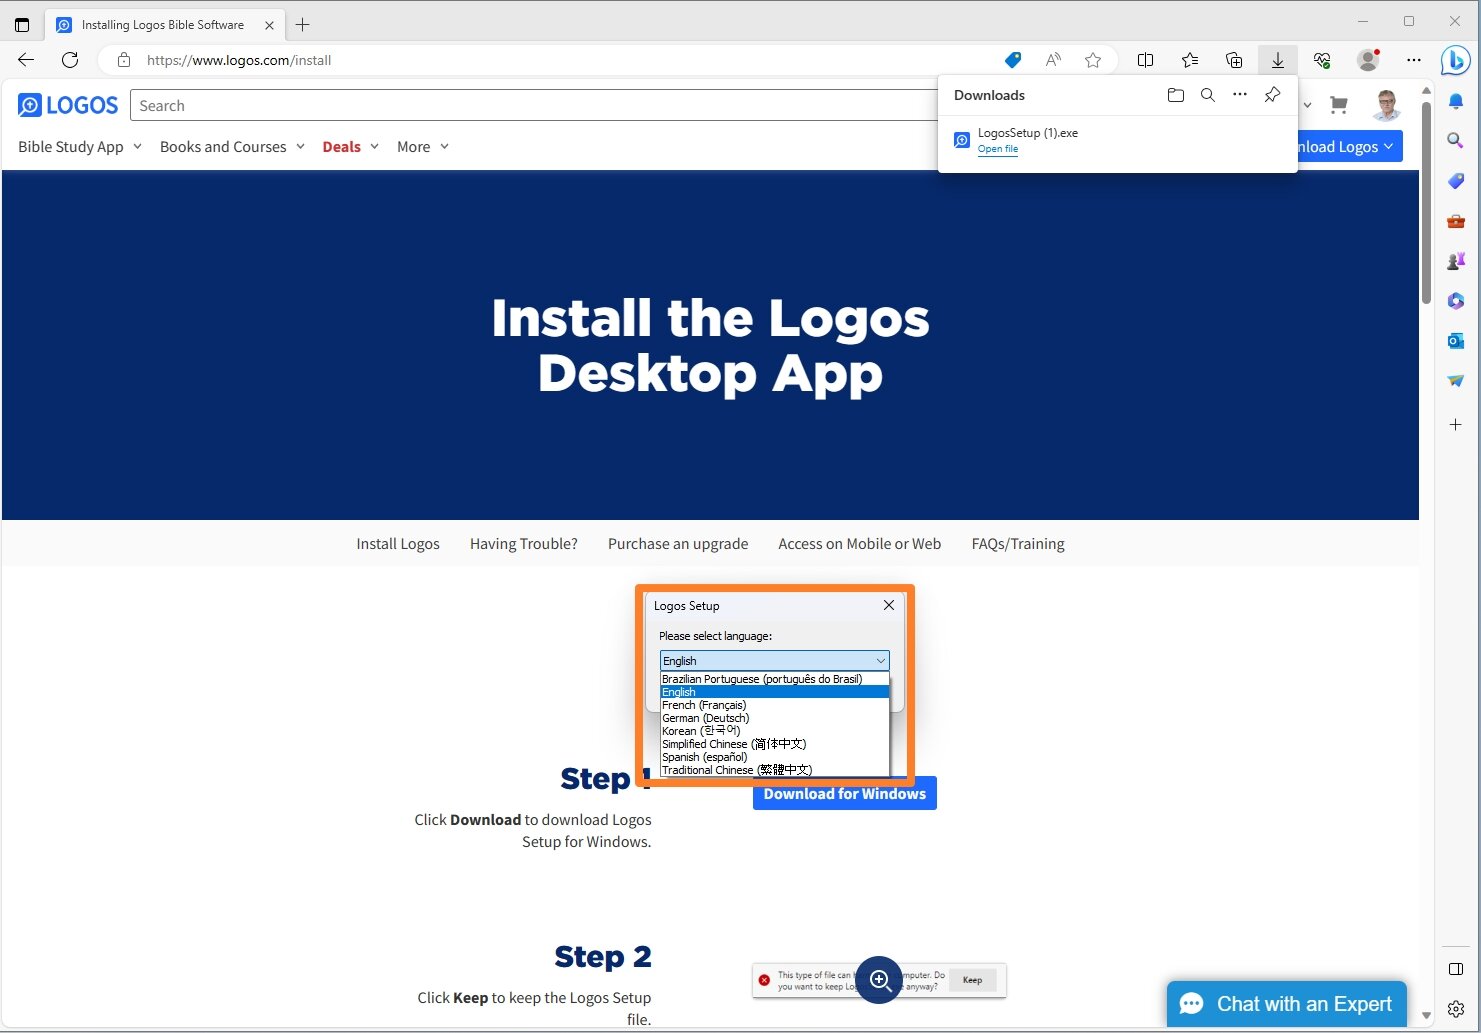Open Copilot in the Edge sidebar
Screen dimensions: 1481x1033
(1455, 61)
